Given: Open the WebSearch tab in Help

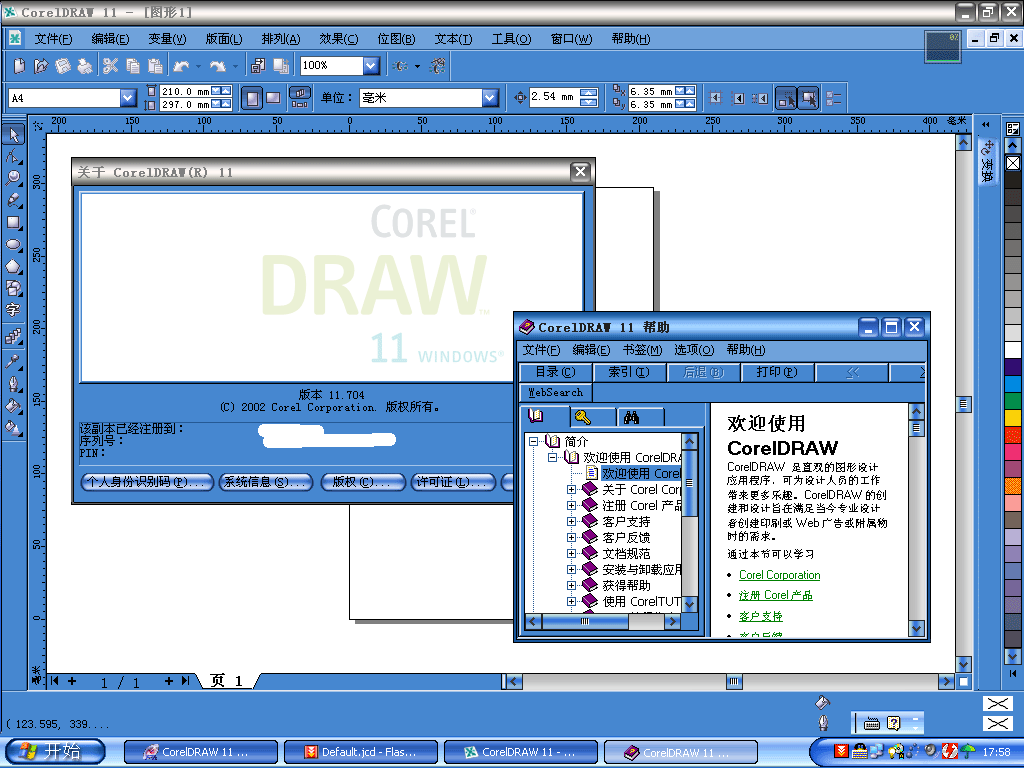Looking at the screenshot, I should pyautogui.click(x=556, y=392).
